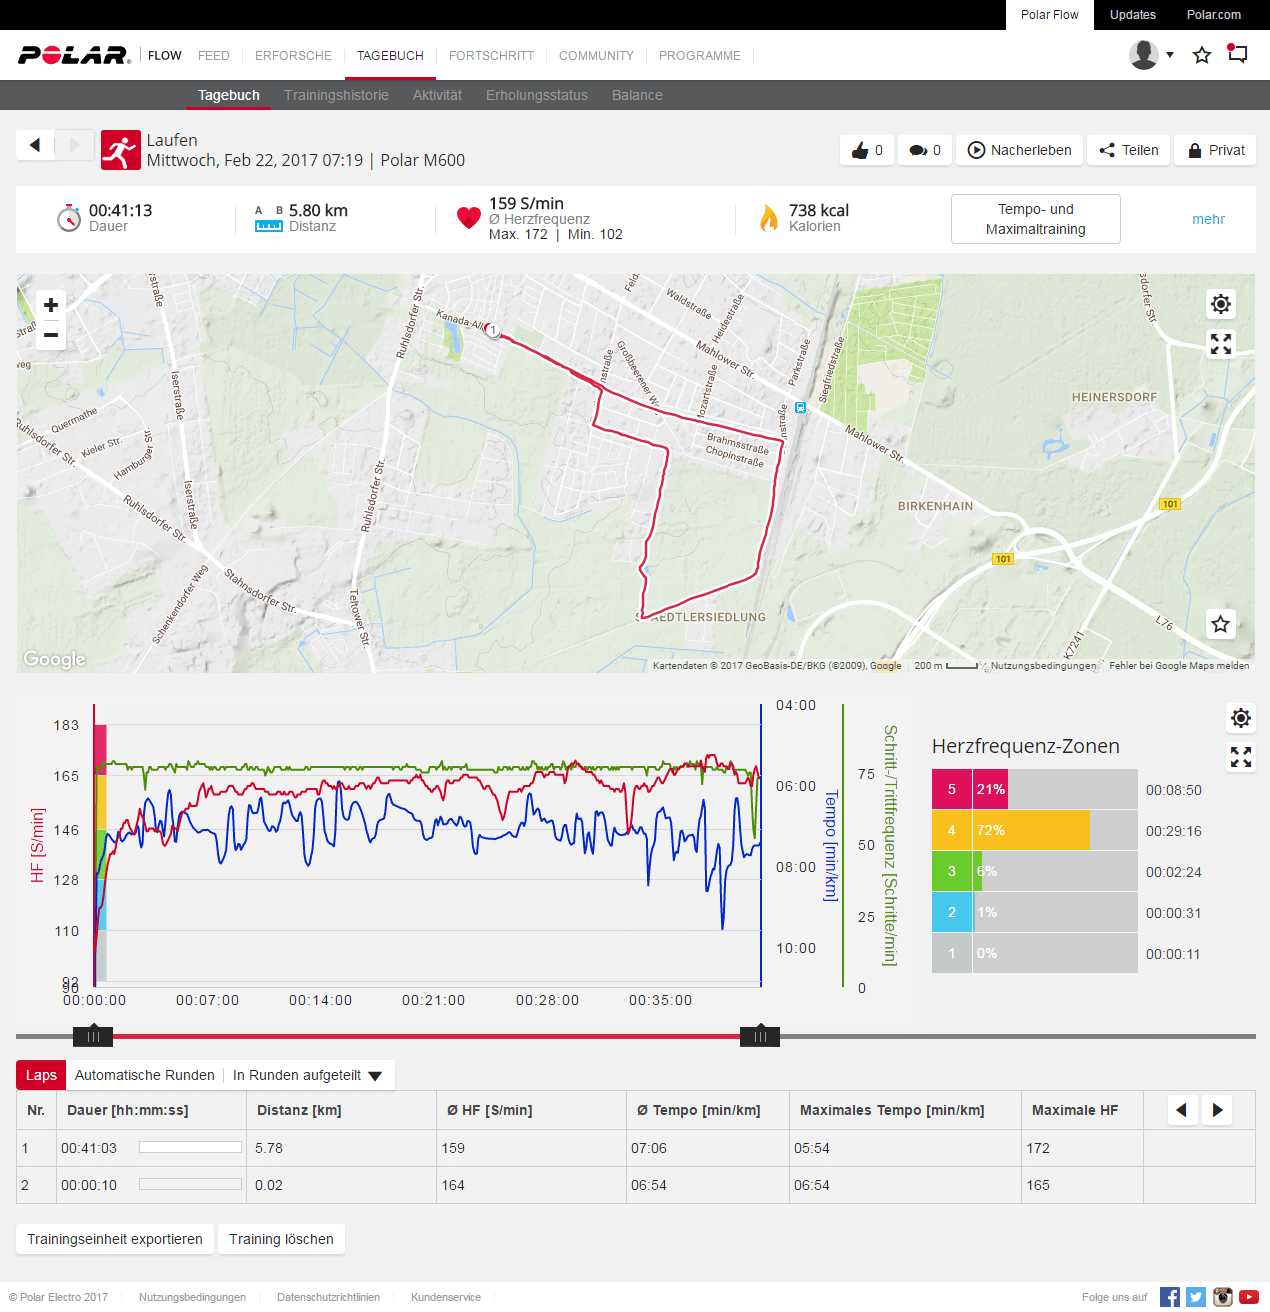The height and width of the screenshot is (1312, 1270).
Task: Open the user profile avatar menu
Action: point(1143,55)
